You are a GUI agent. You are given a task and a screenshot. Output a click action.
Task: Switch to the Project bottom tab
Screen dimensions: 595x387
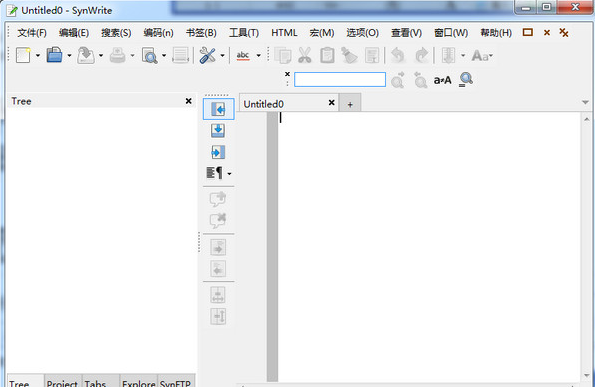point(62,382)
